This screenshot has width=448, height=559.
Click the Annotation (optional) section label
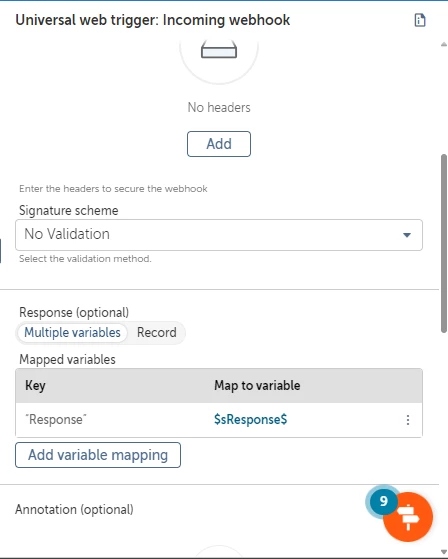click(74, 509)
